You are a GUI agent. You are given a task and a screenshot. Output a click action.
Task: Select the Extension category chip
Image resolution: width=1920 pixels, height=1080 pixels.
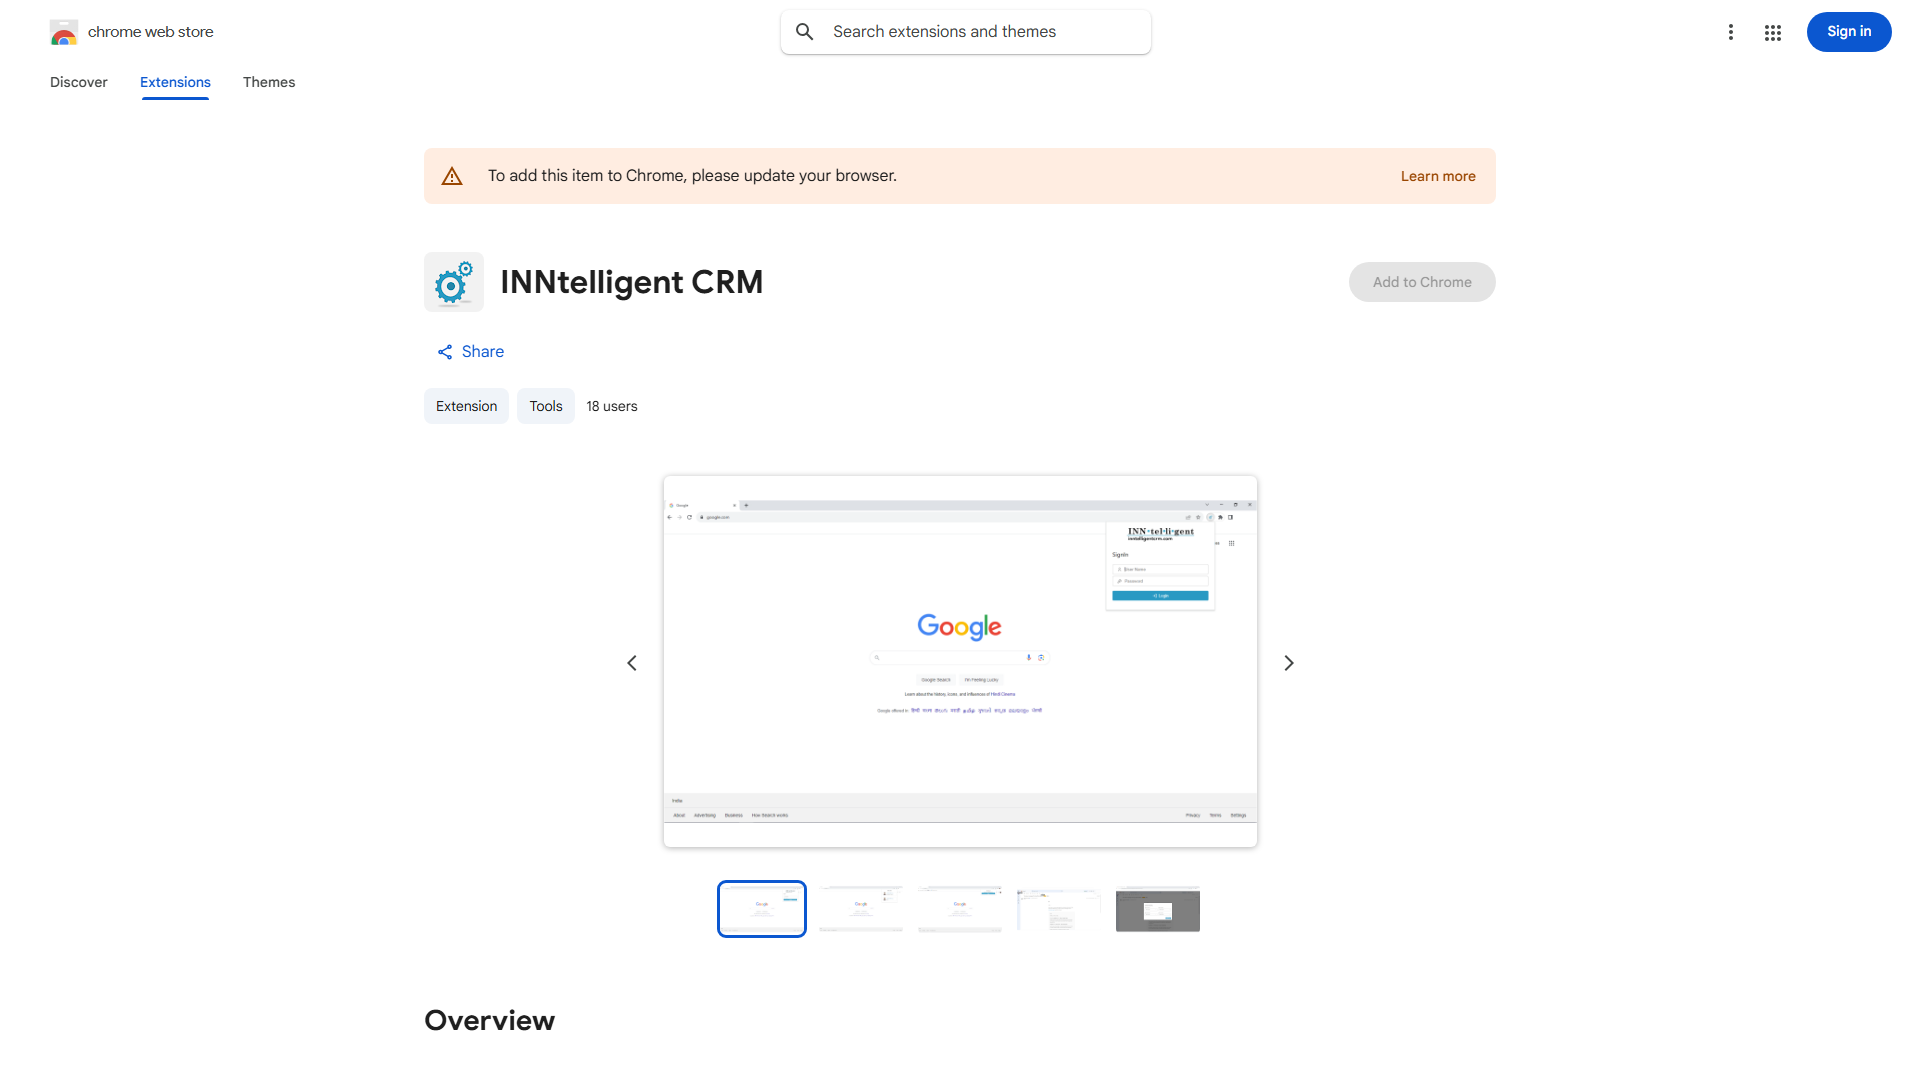(x=466, y=406)
